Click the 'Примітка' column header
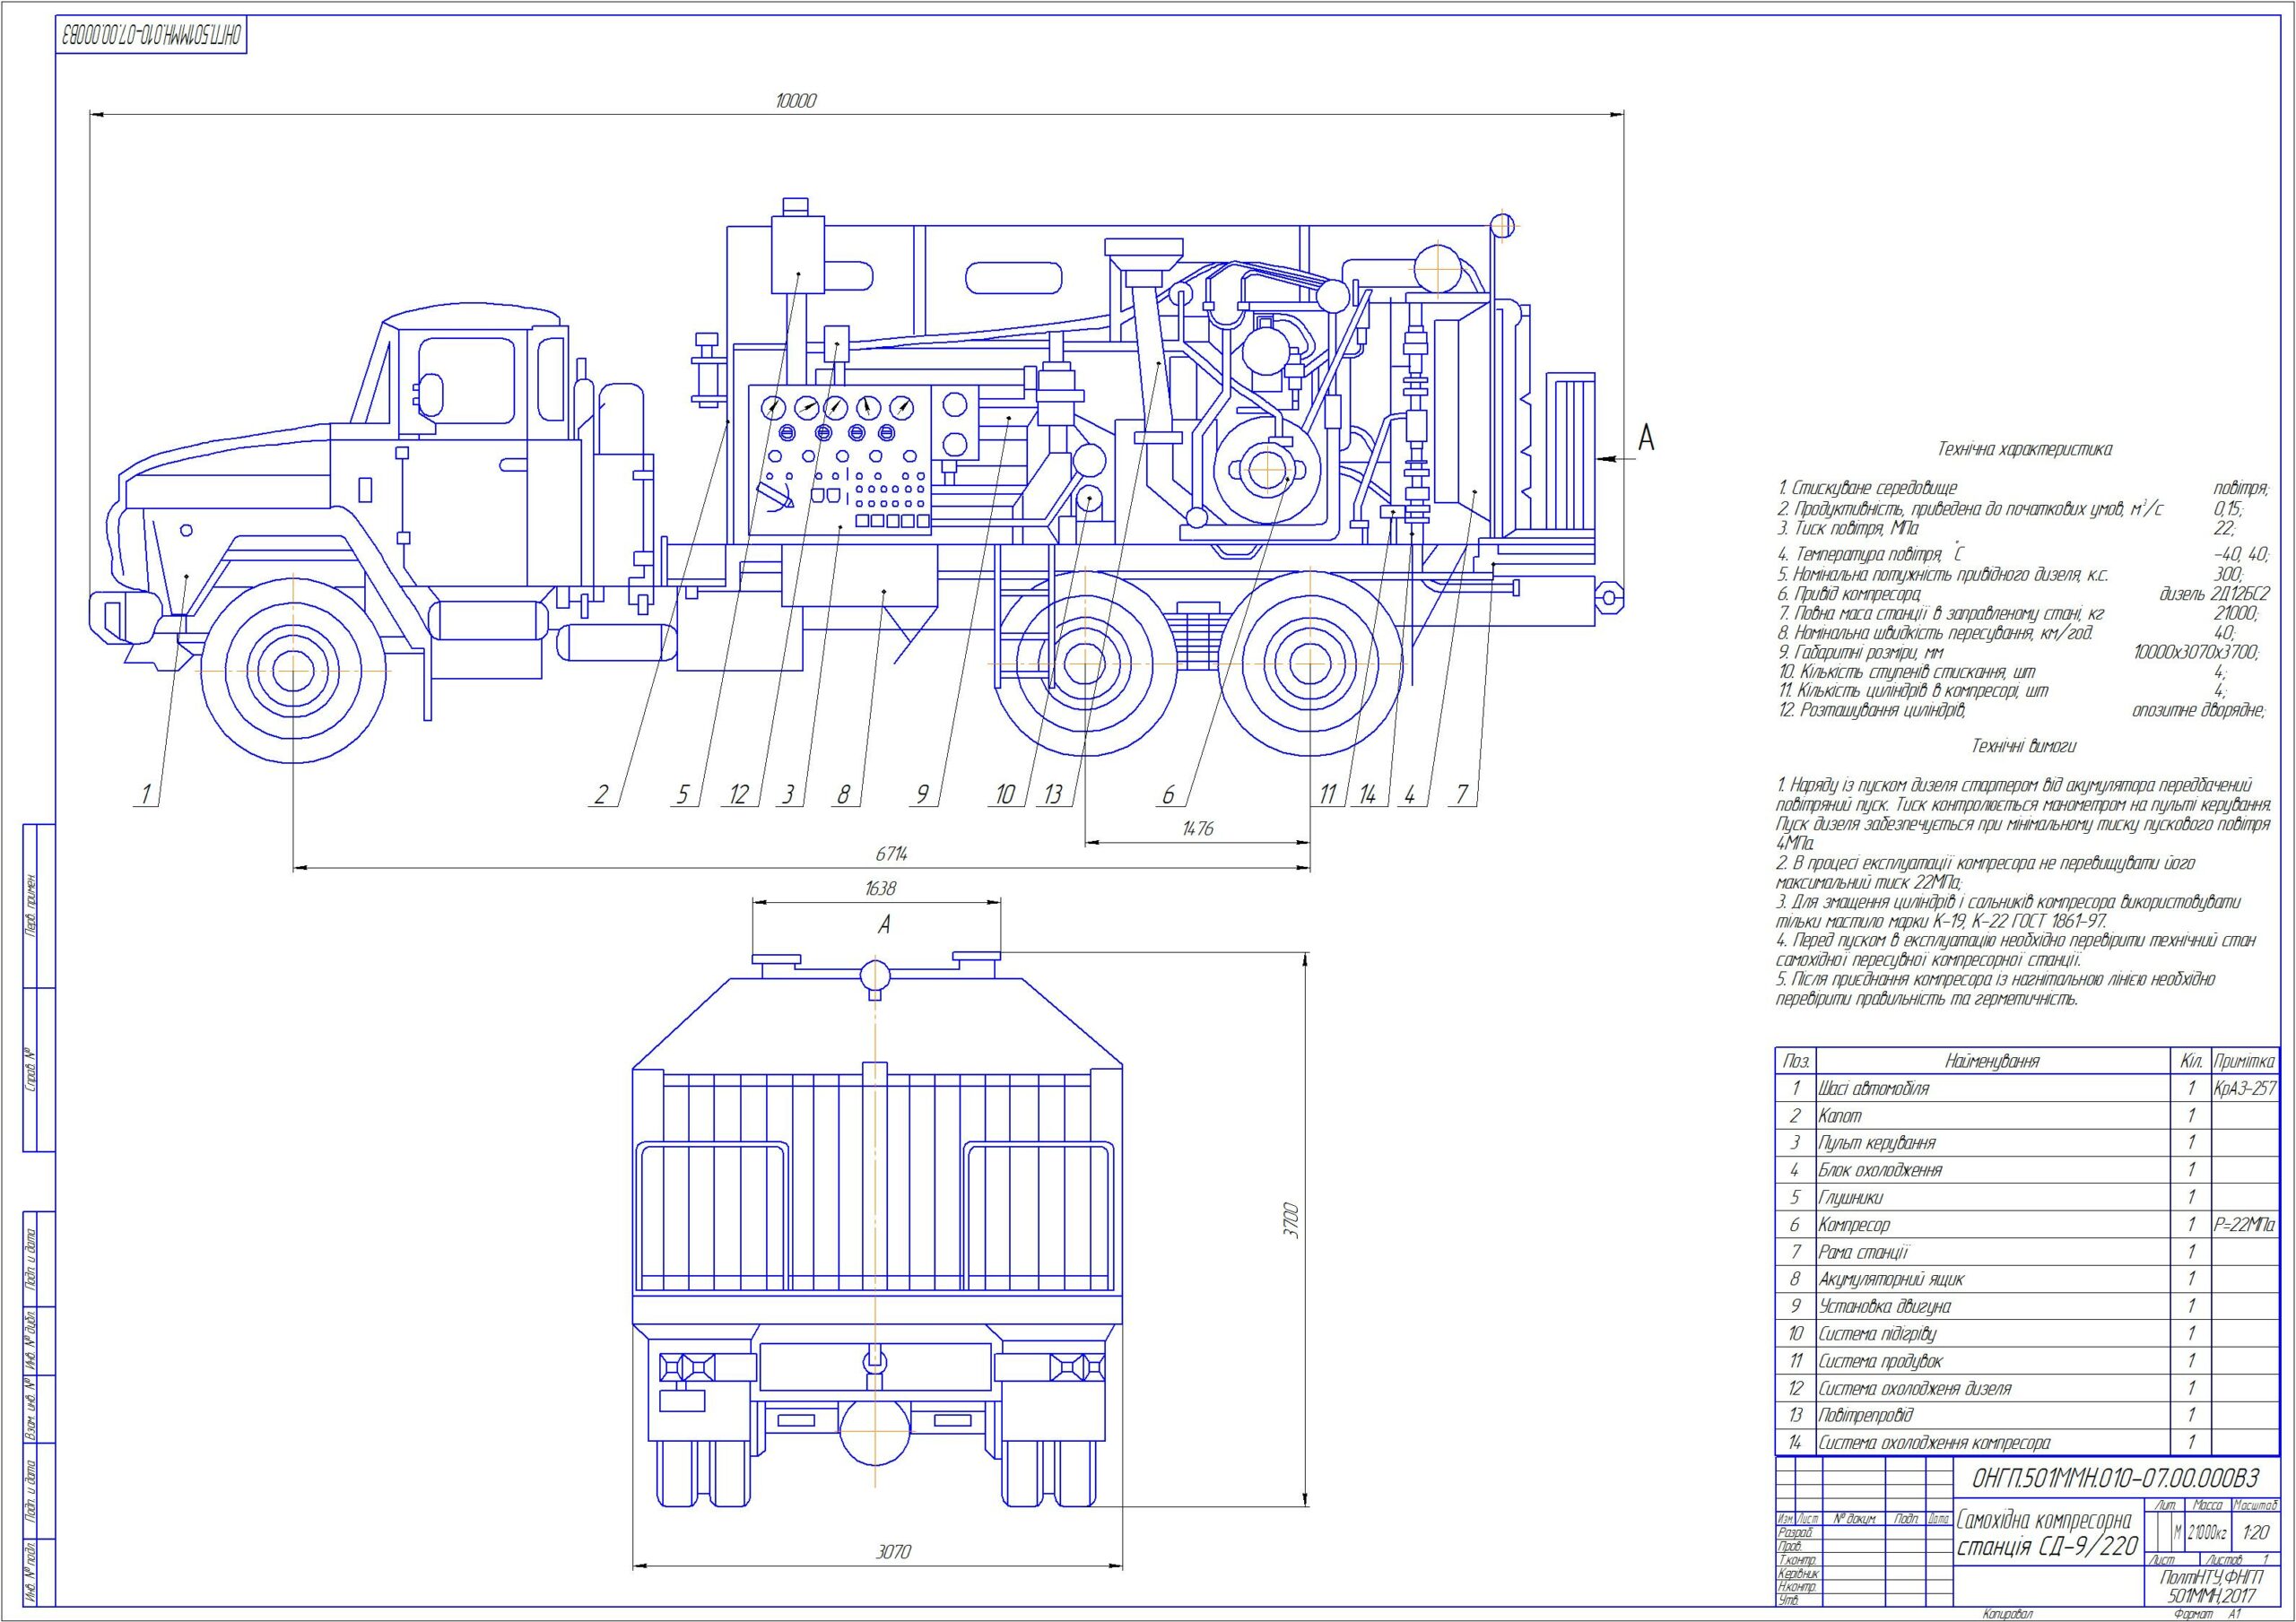 (2245, 1062)
